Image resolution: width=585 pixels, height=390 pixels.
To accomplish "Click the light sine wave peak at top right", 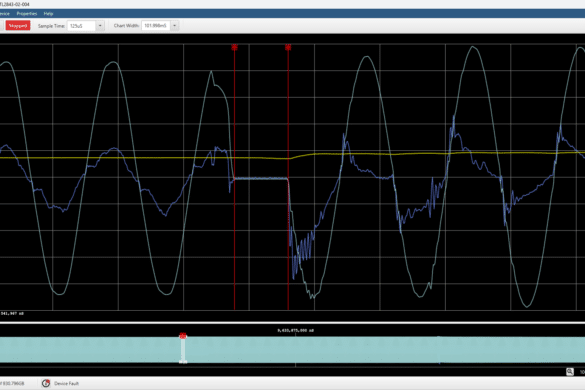I will (473, 47).
